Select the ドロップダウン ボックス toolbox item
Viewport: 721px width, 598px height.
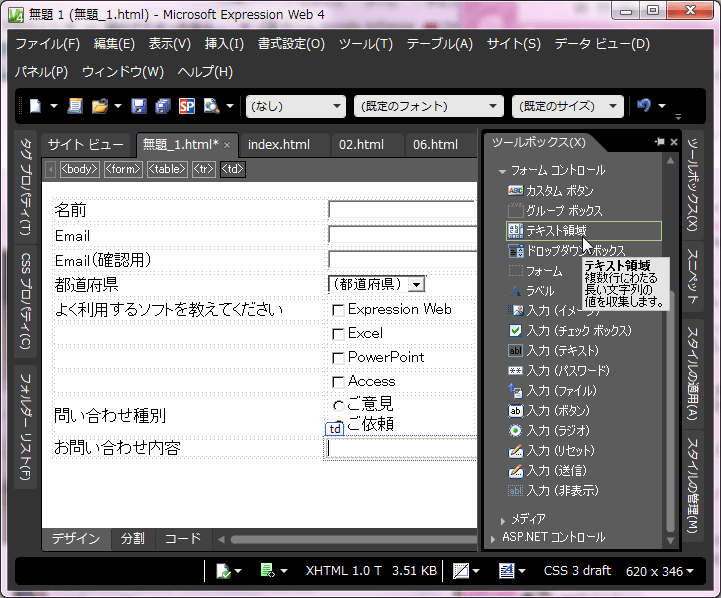point(584,251)
